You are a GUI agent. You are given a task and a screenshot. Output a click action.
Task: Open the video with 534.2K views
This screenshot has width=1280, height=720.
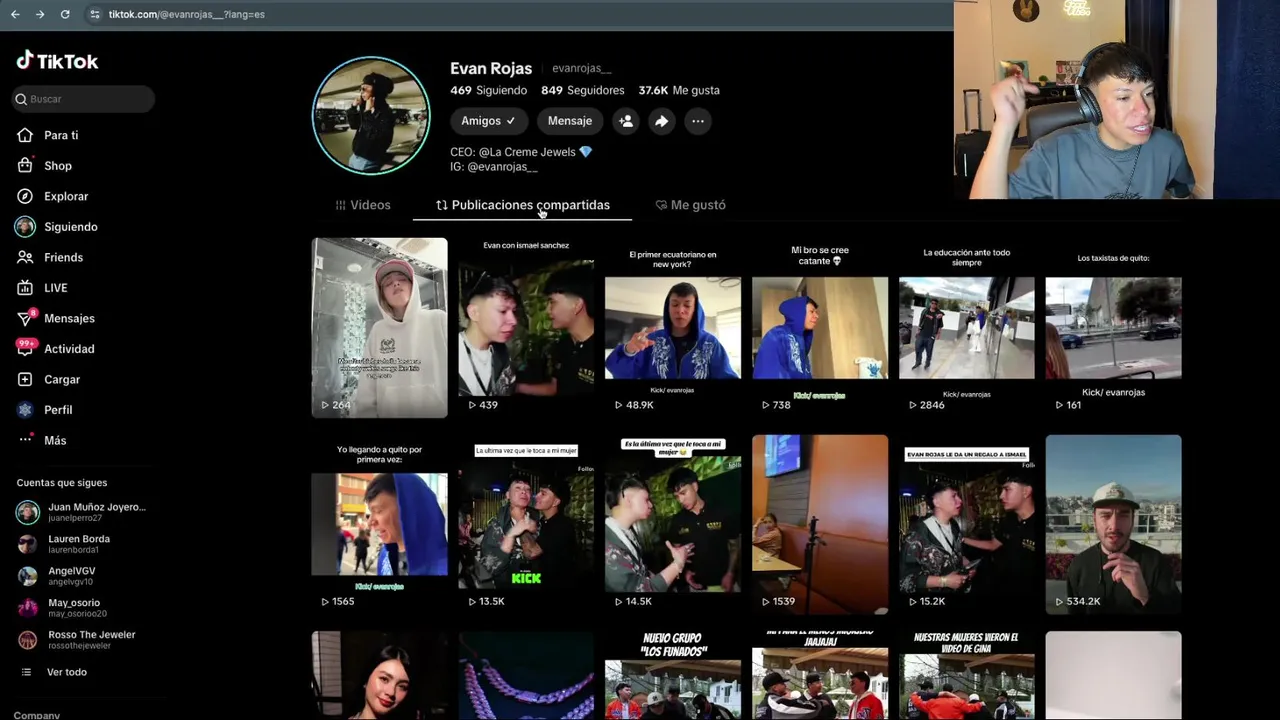[x=1113, y=524]
